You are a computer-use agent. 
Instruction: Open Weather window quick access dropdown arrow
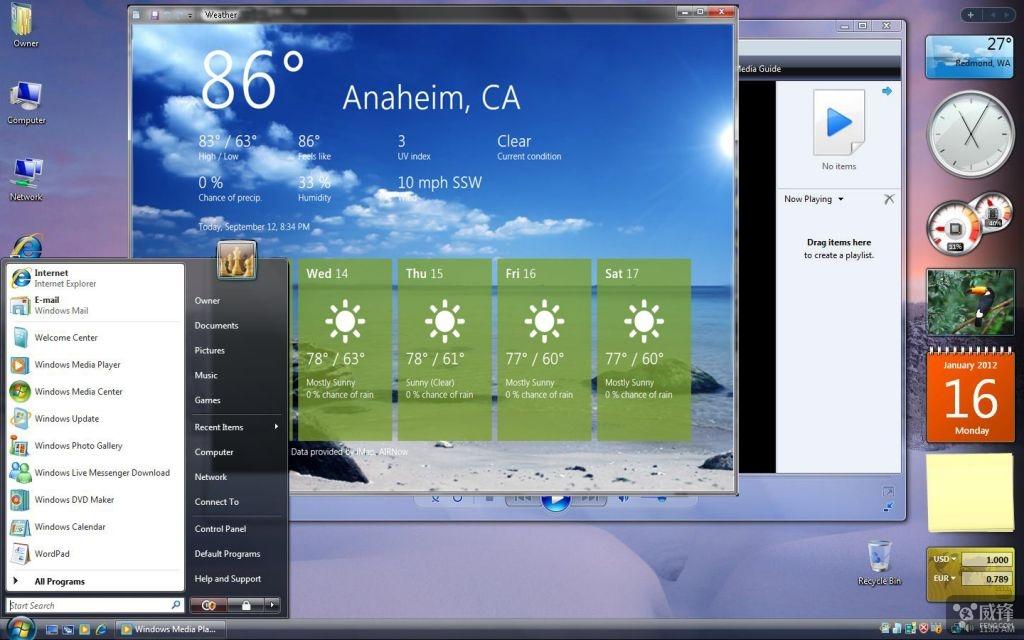tap(190, 14)
